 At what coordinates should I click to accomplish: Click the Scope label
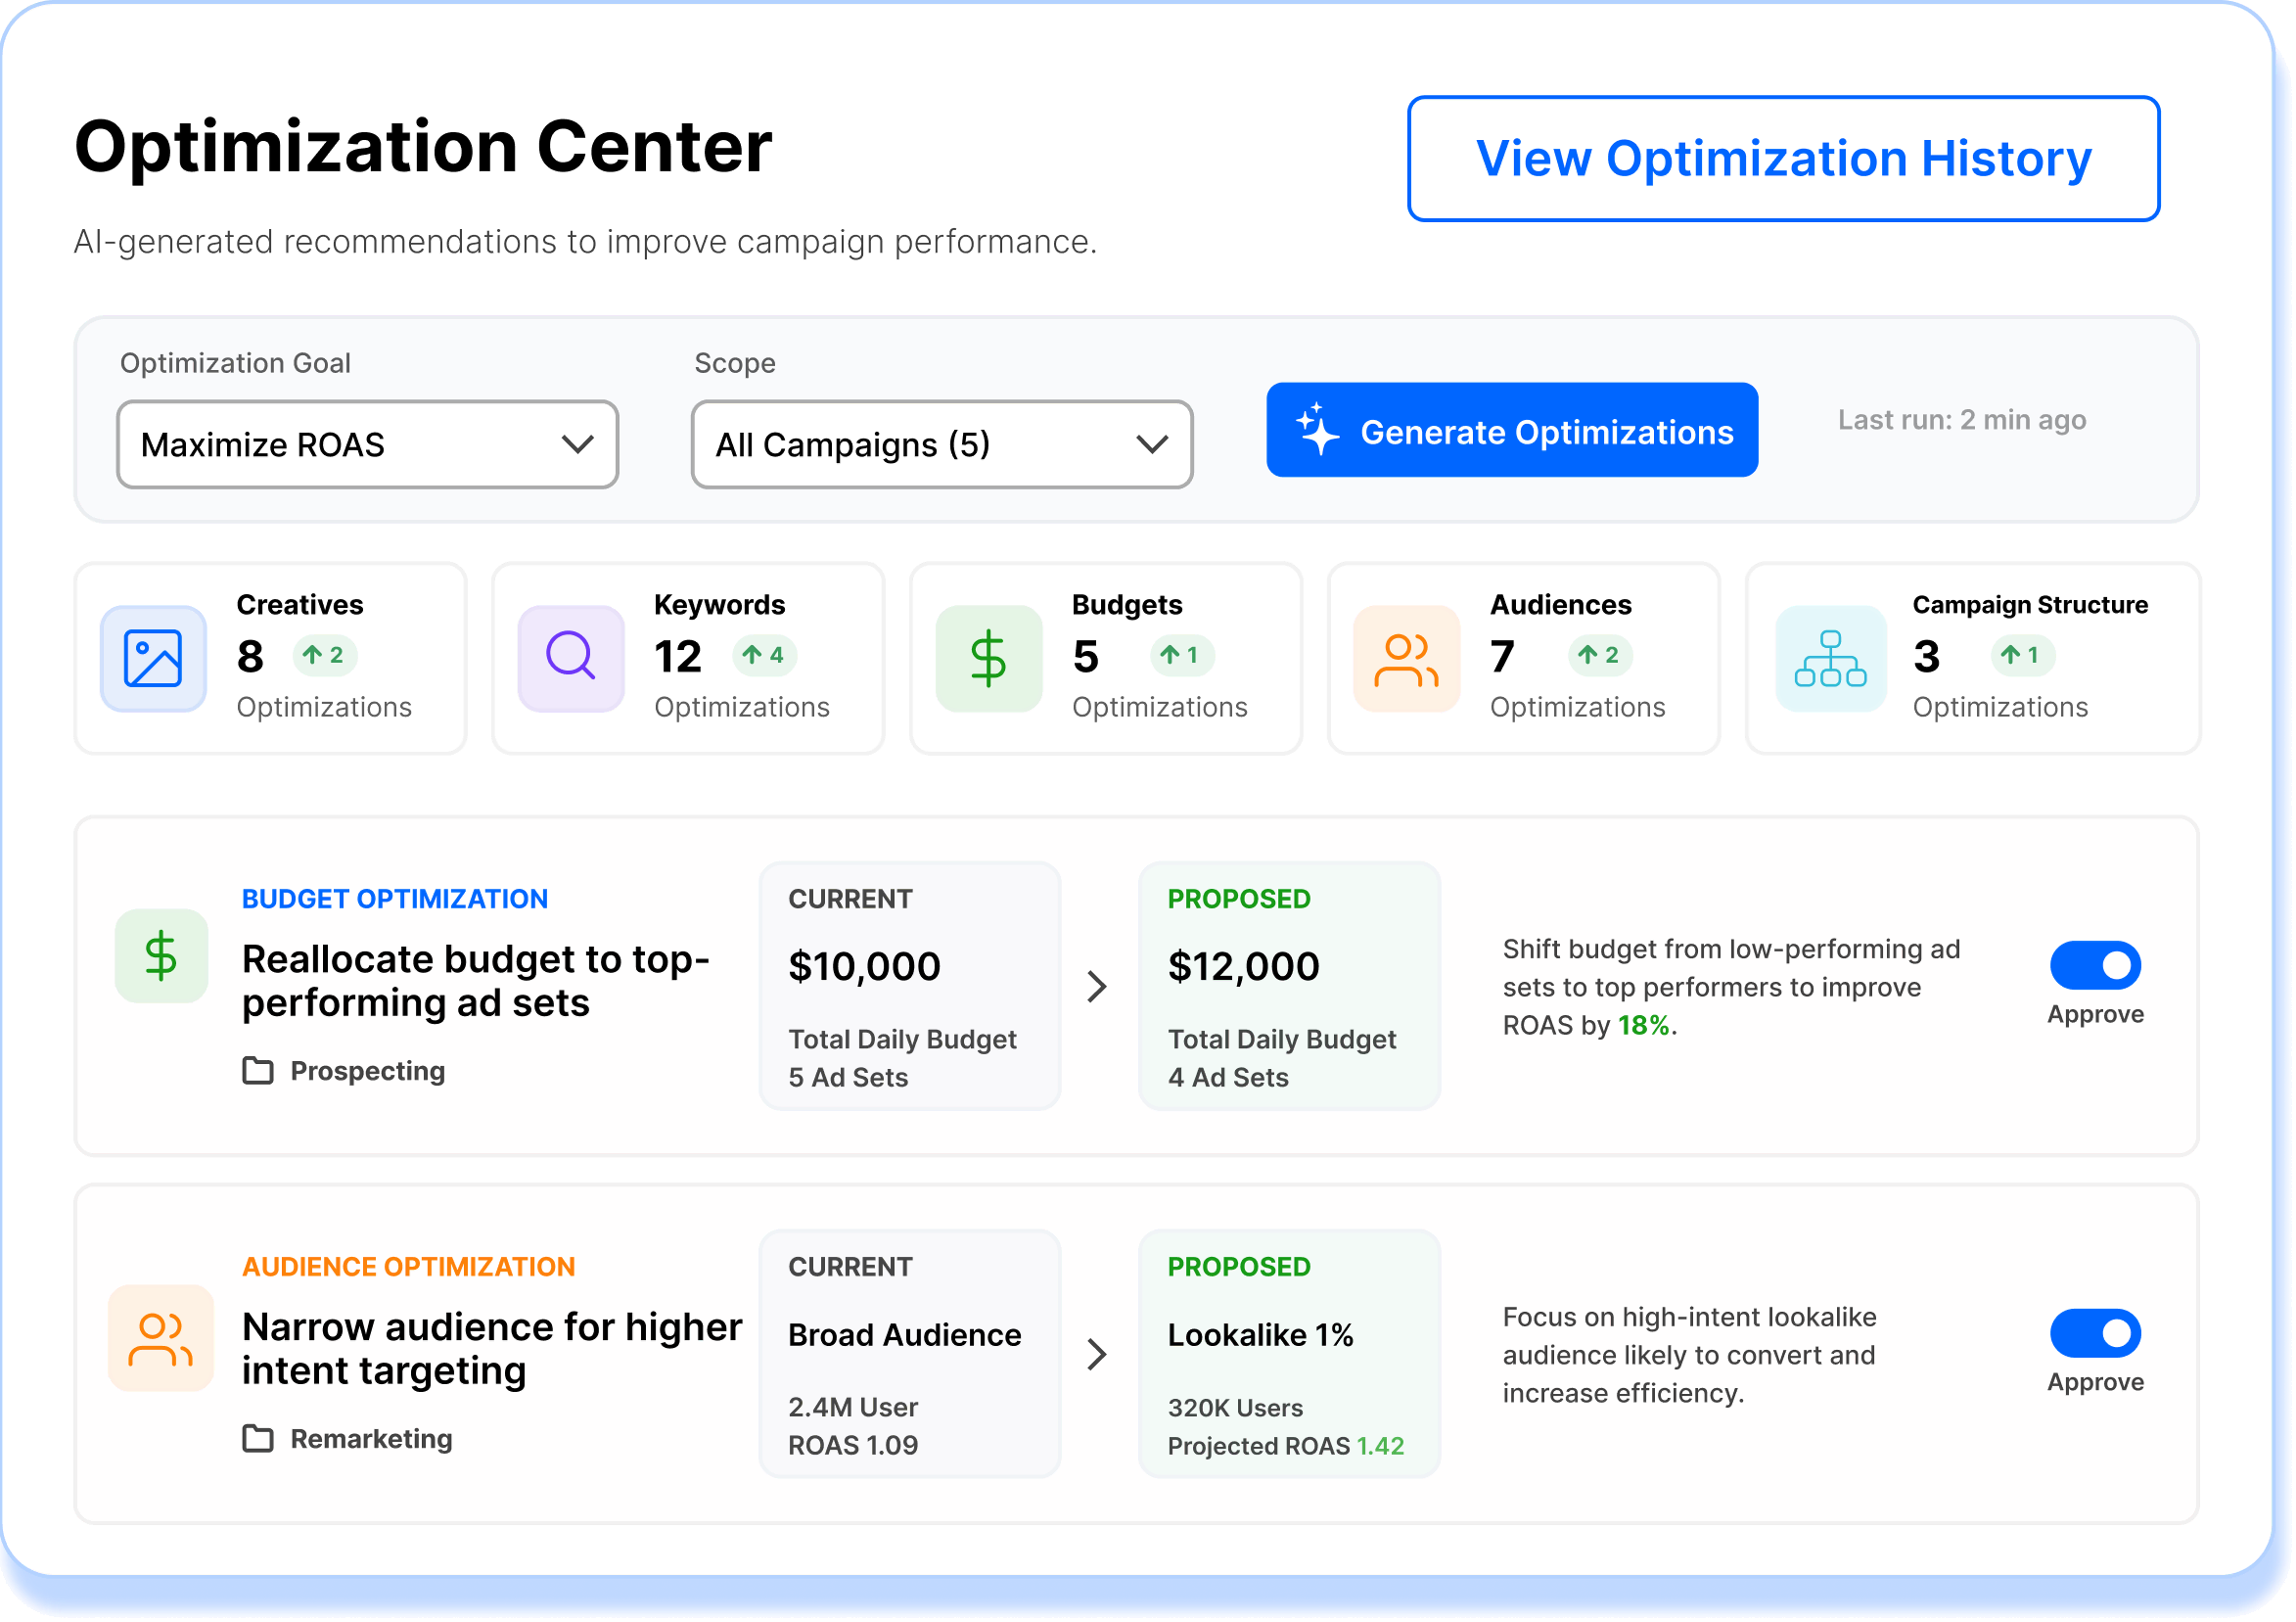(x=735, y=363)
